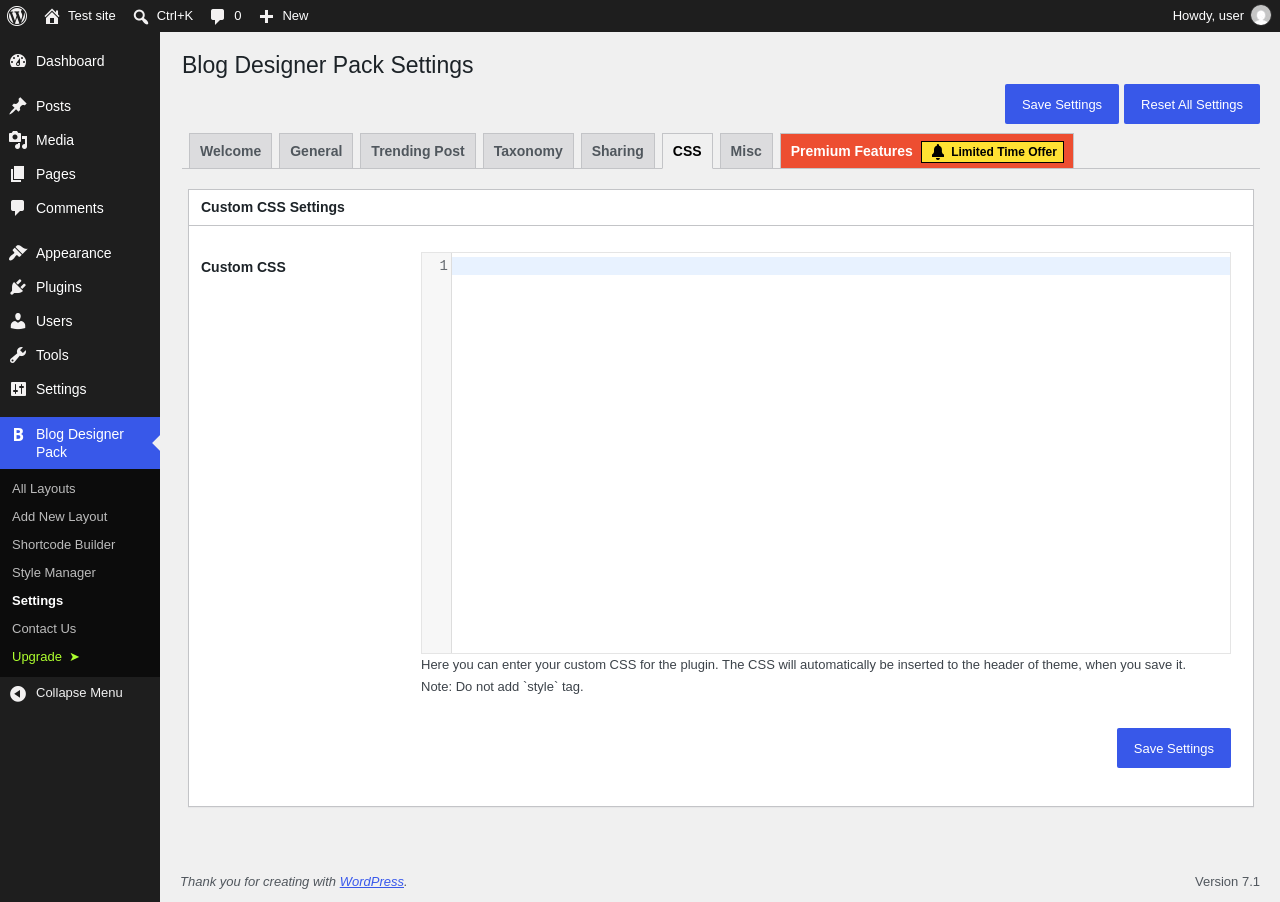The height and width of the screenshot is (902, 1280).
Task: Click the Settings sliders icon in sidebar
Action: (x=18, y=389)
